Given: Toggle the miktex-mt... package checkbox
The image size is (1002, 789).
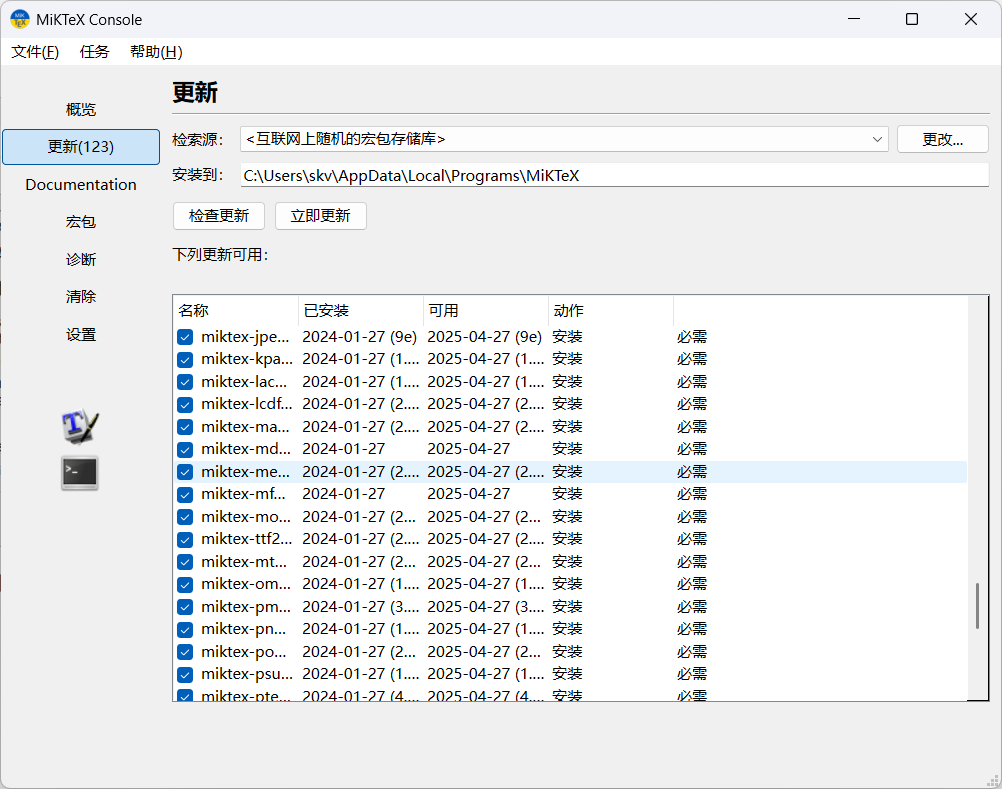Looking at the screenshot, I should [x=185, y=562].
